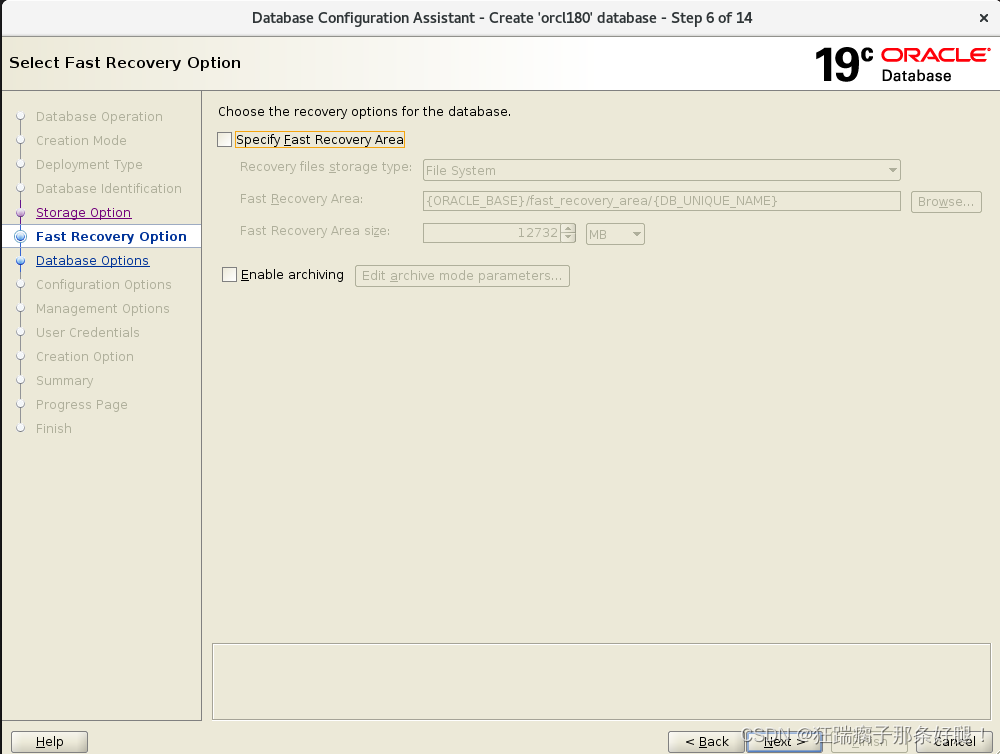Enable archiving for the database

(x=229, y=274)
